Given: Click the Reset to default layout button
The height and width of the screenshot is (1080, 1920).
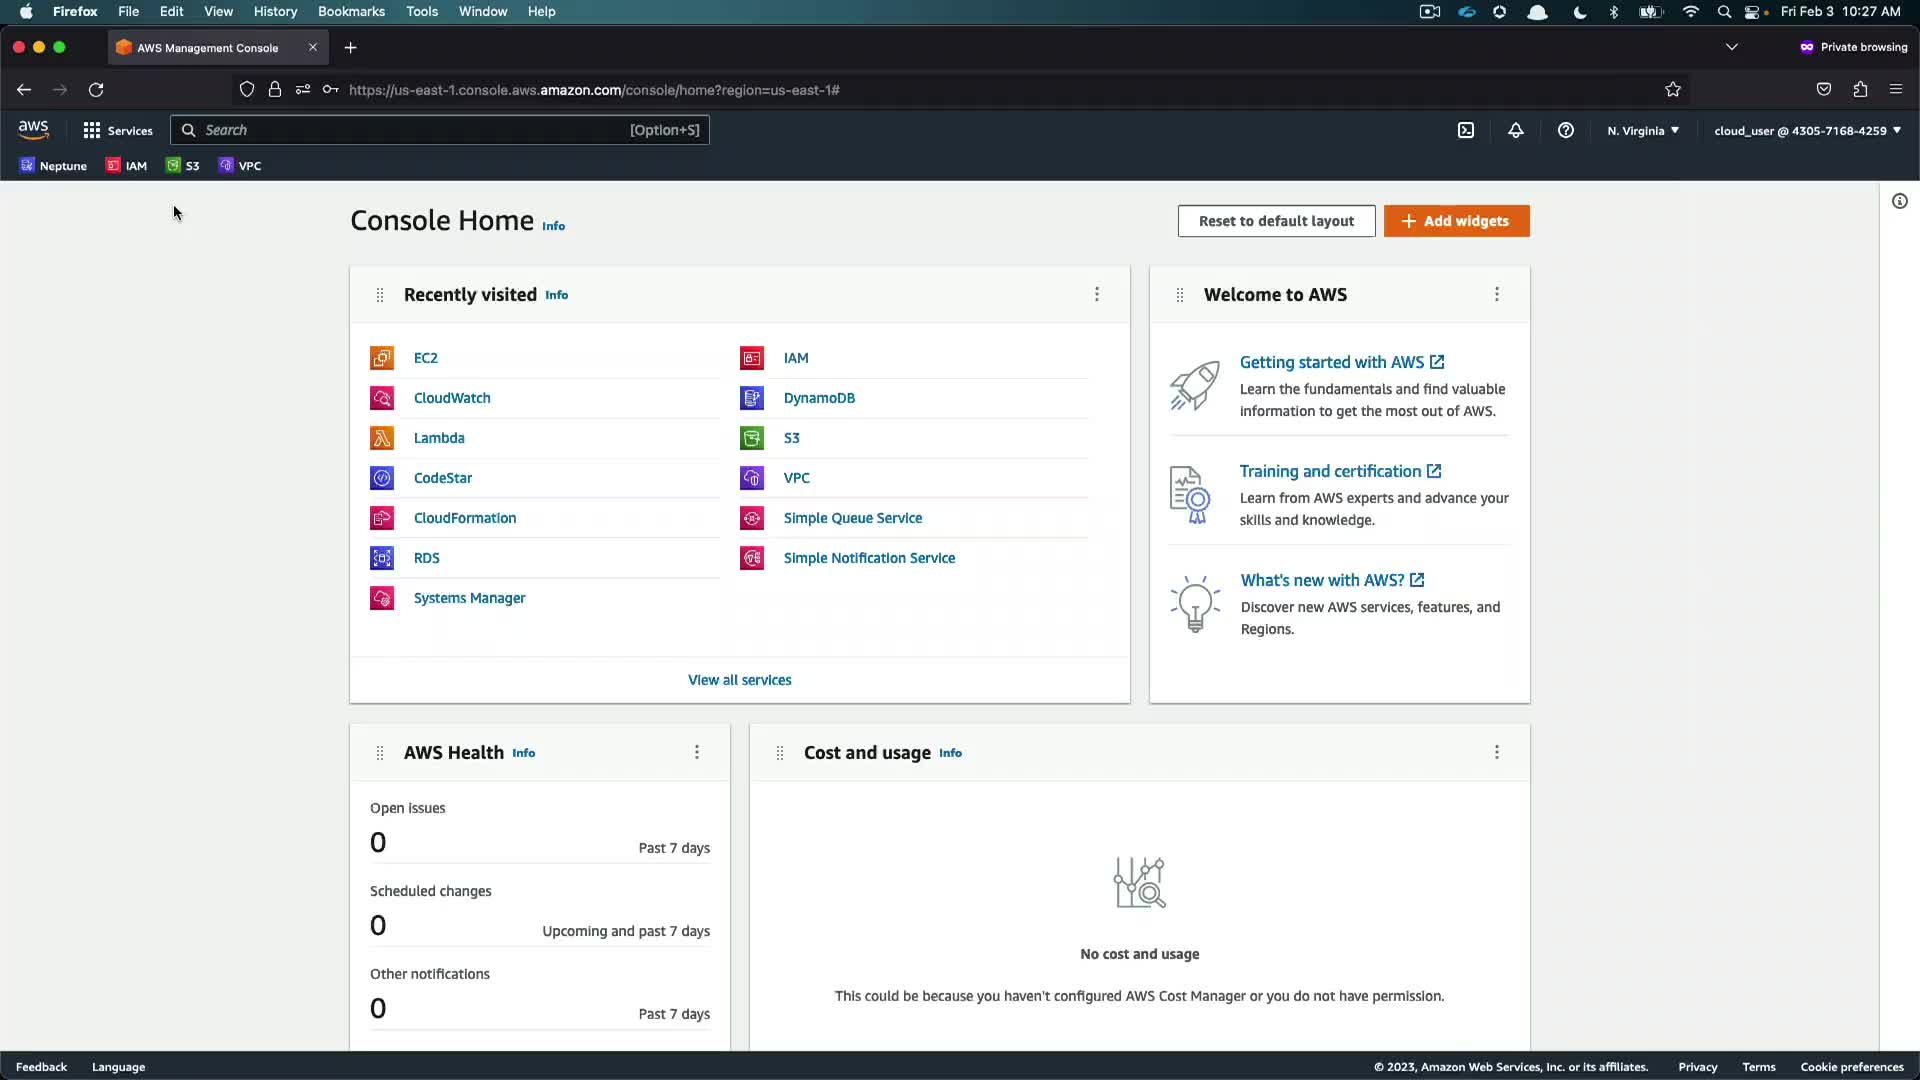Looking at the screenshot, I should pos(1276,221).
